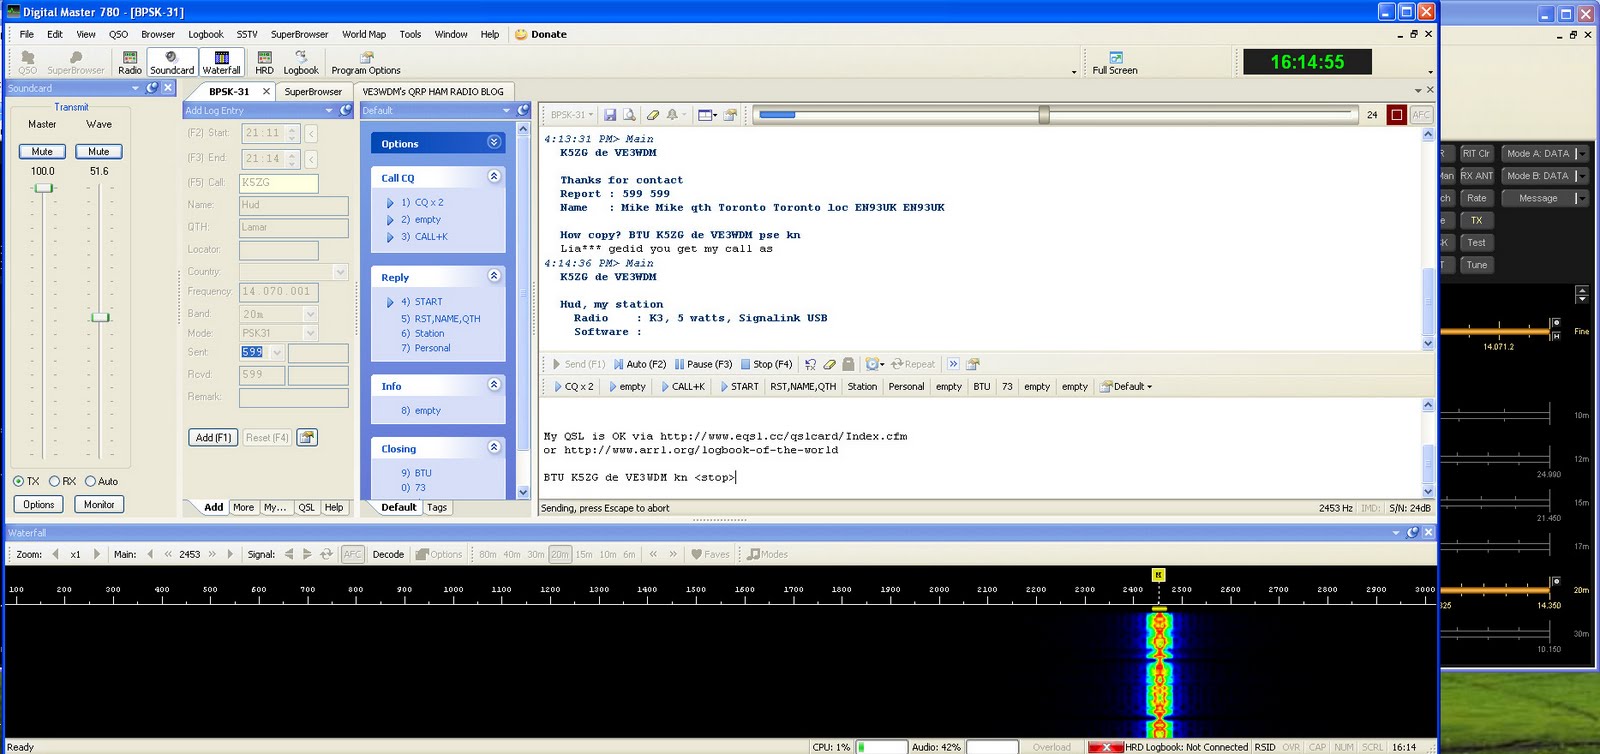Open the Sent report 599 dropdown
The height and width of the screenshot is (754, 1600).
pyautogui.click(x=277, y=353)
